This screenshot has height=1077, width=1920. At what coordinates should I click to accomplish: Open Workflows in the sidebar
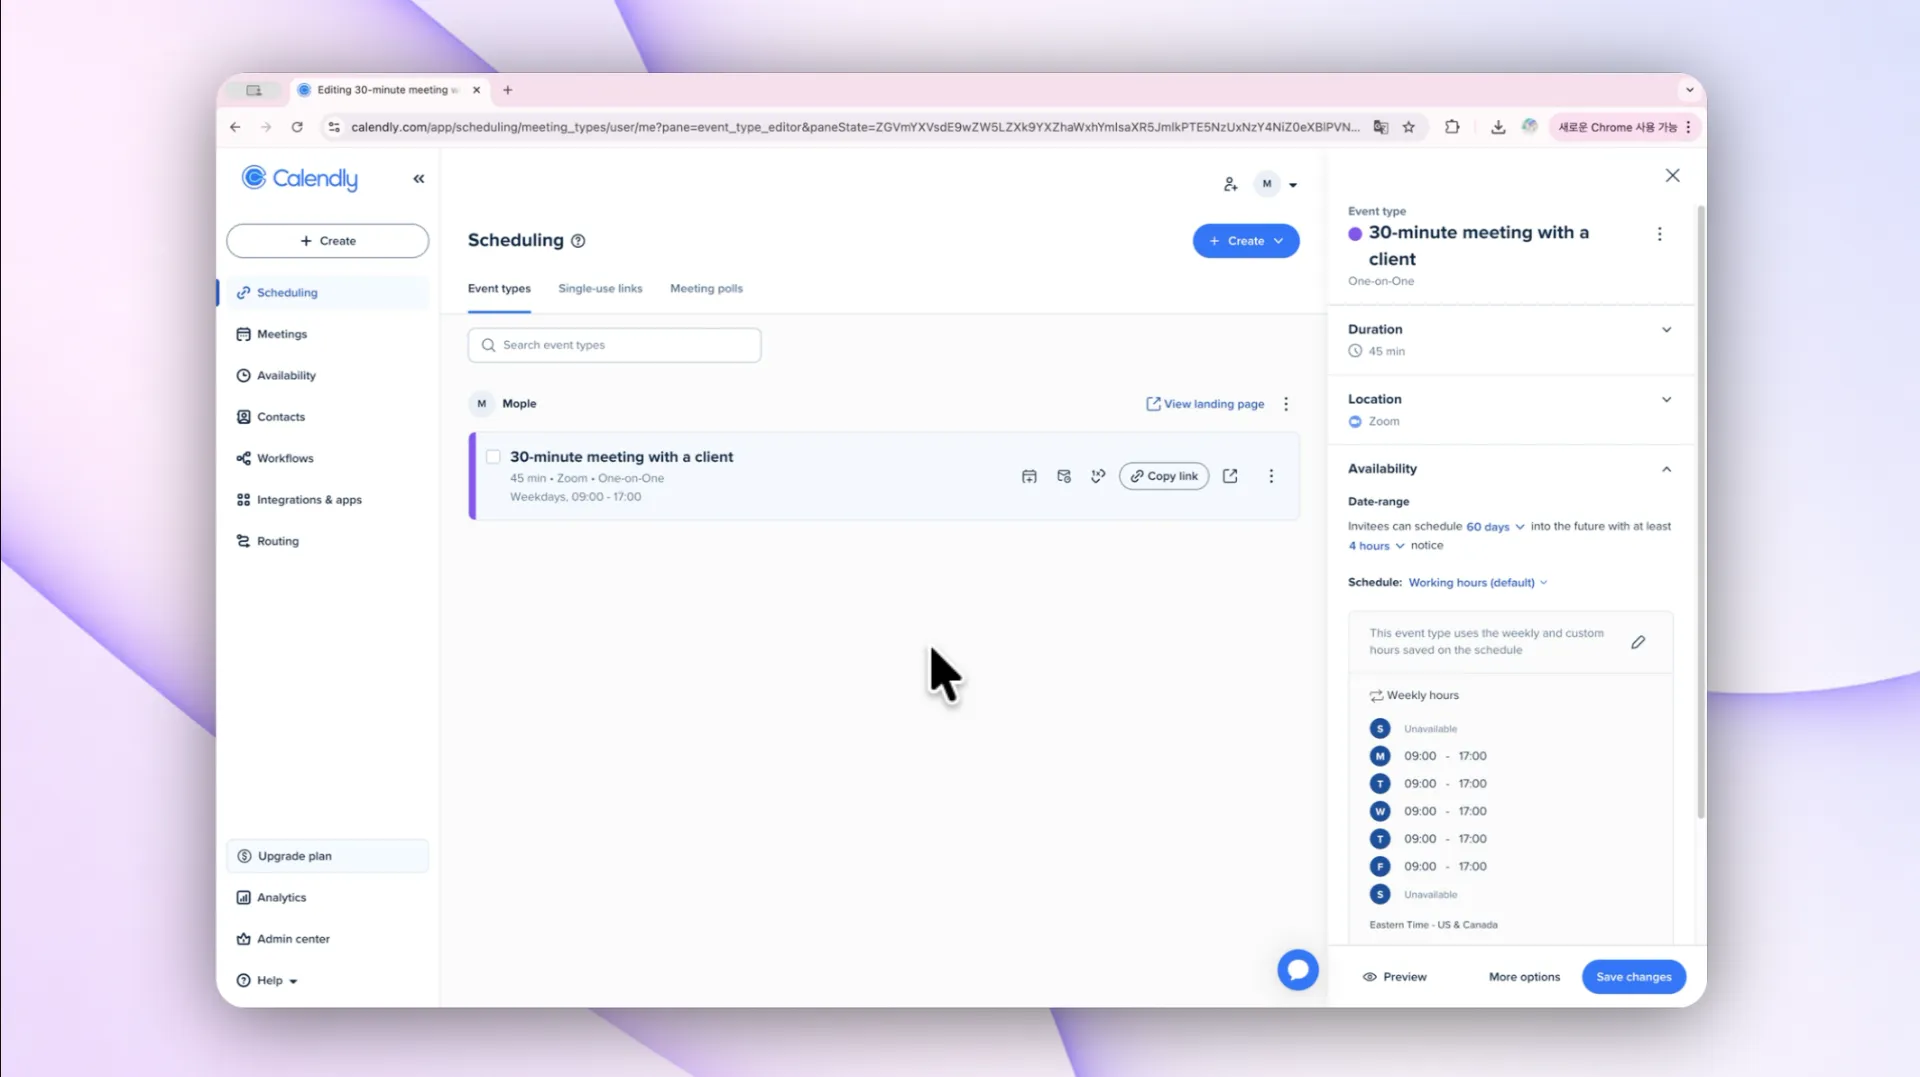(327, 458)
